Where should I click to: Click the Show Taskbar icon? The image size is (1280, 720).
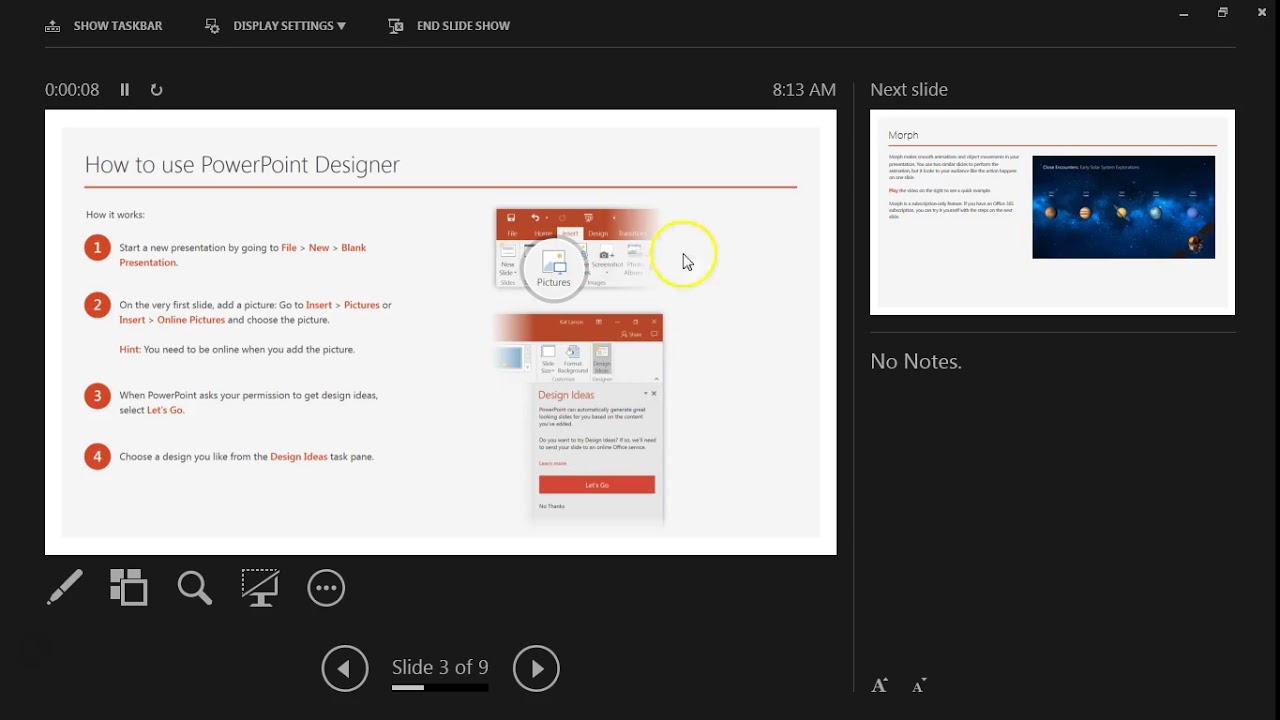(53, 26)
